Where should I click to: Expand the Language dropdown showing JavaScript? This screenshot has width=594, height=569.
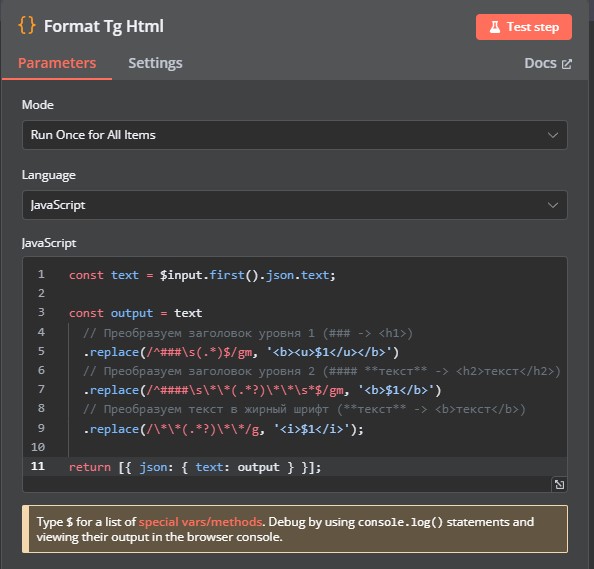click(x=295, y=205)
